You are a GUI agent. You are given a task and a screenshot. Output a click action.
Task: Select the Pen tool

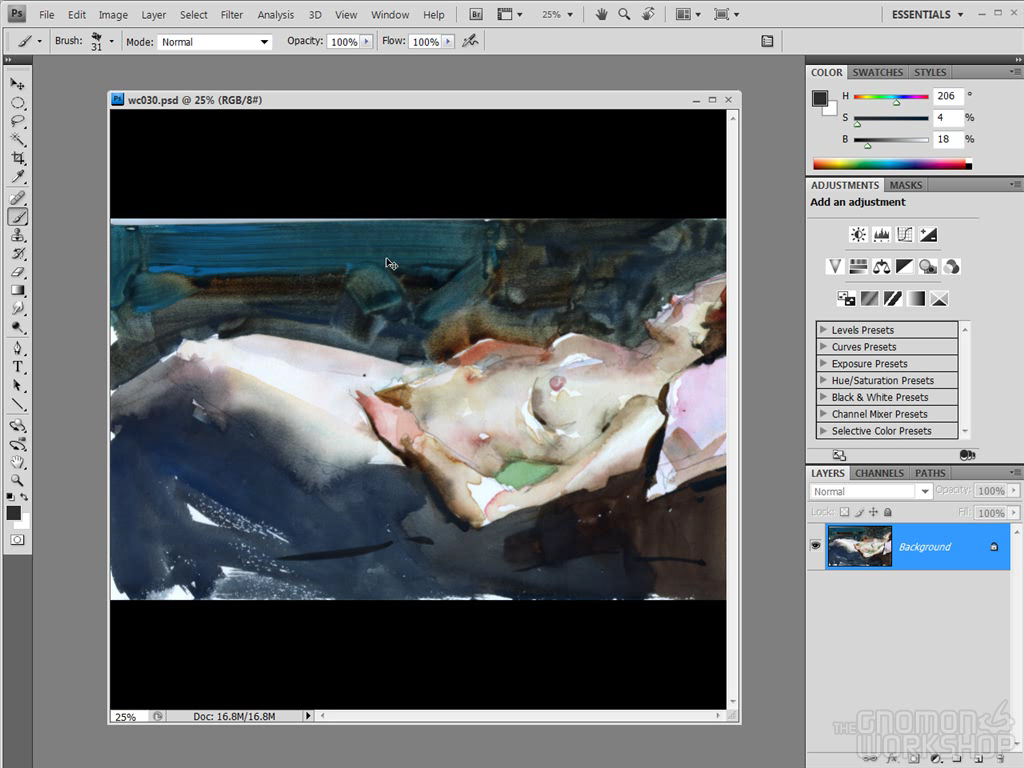pyautogui.click(x=18, y=348)
